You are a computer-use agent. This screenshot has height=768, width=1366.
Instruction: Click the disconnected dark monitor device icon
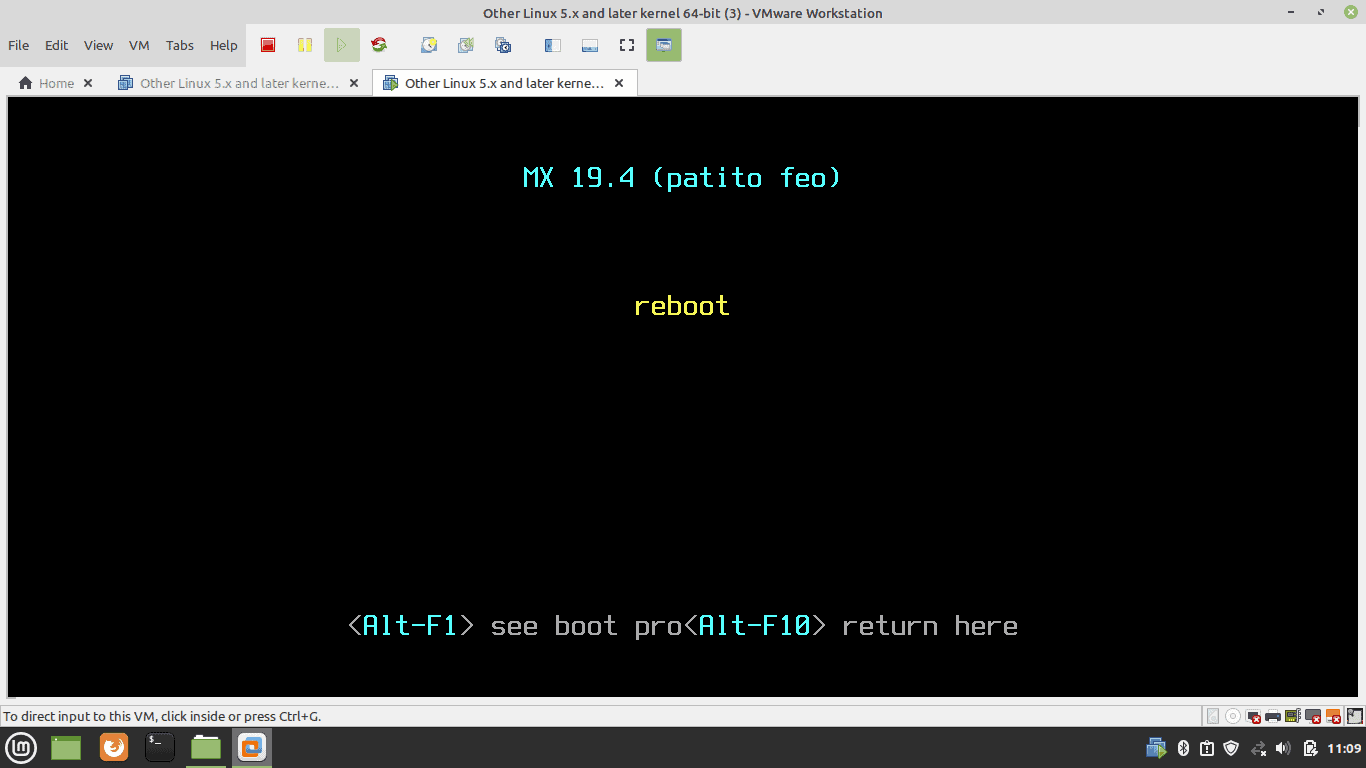tap(1313, 716)
